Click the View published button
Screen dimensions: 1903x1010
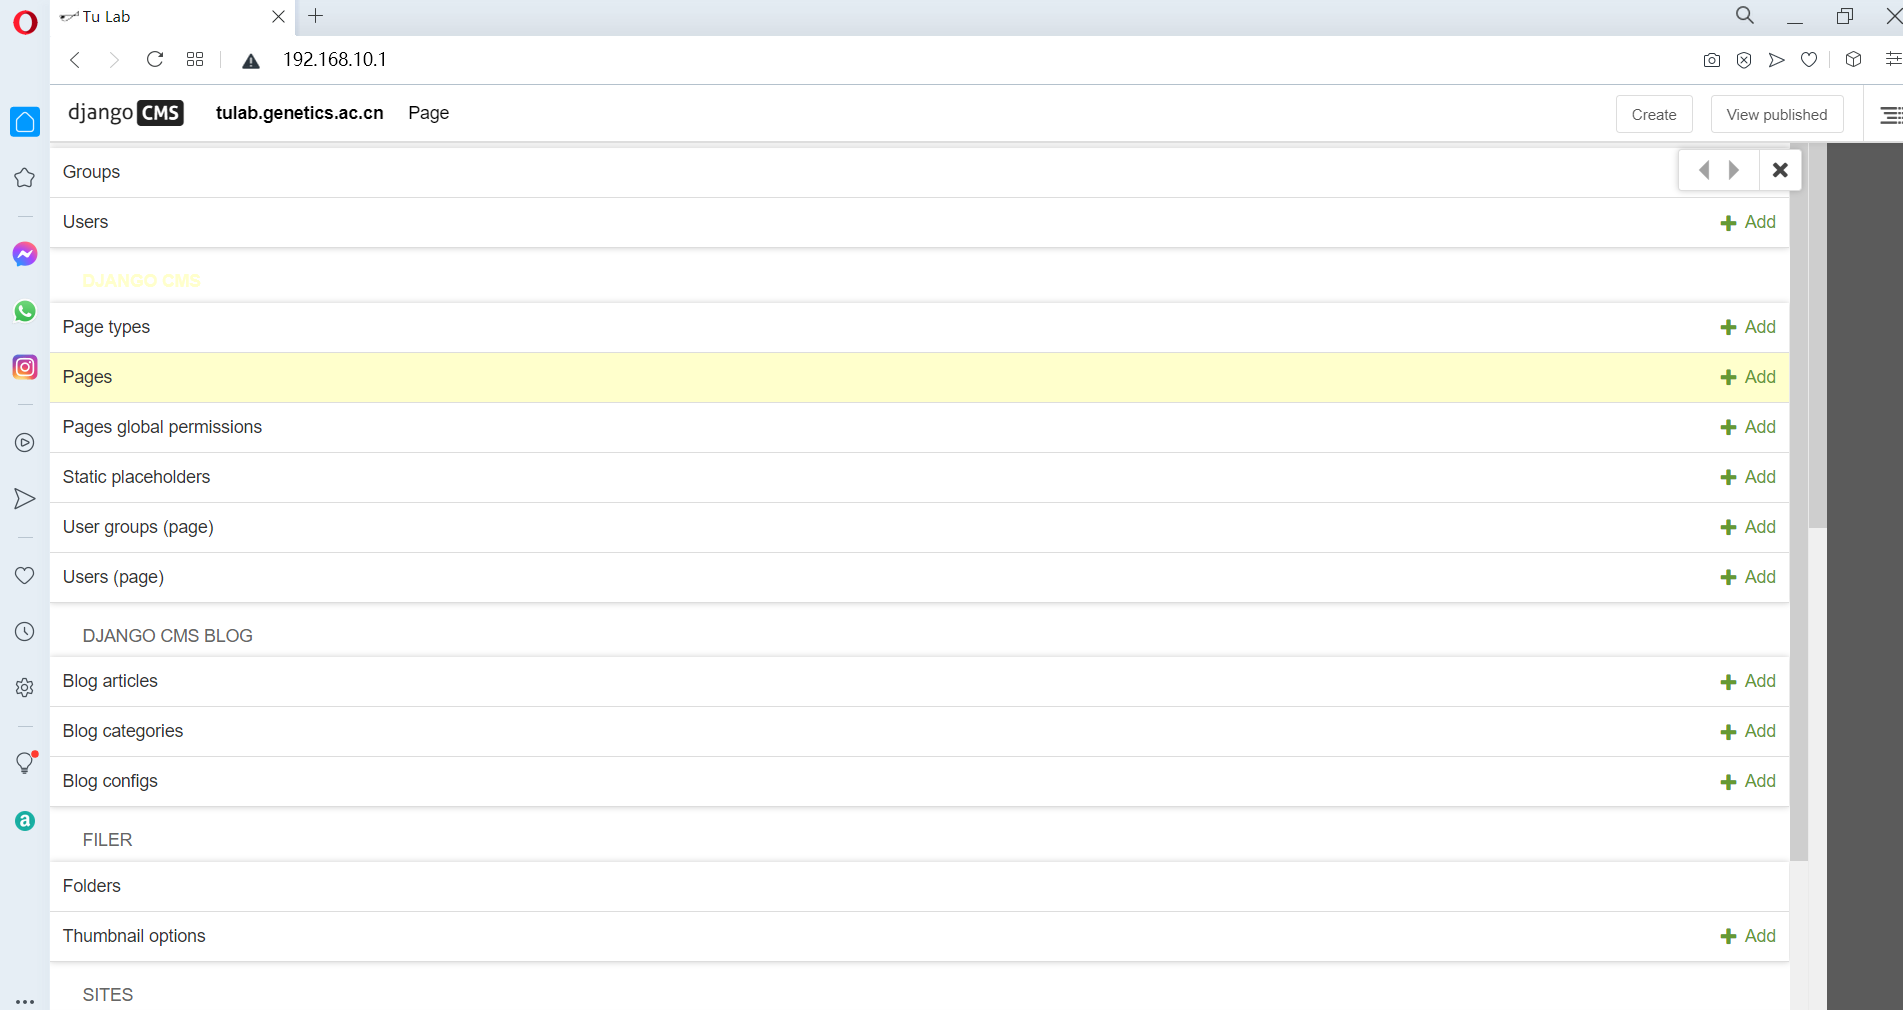(1777, 114)
